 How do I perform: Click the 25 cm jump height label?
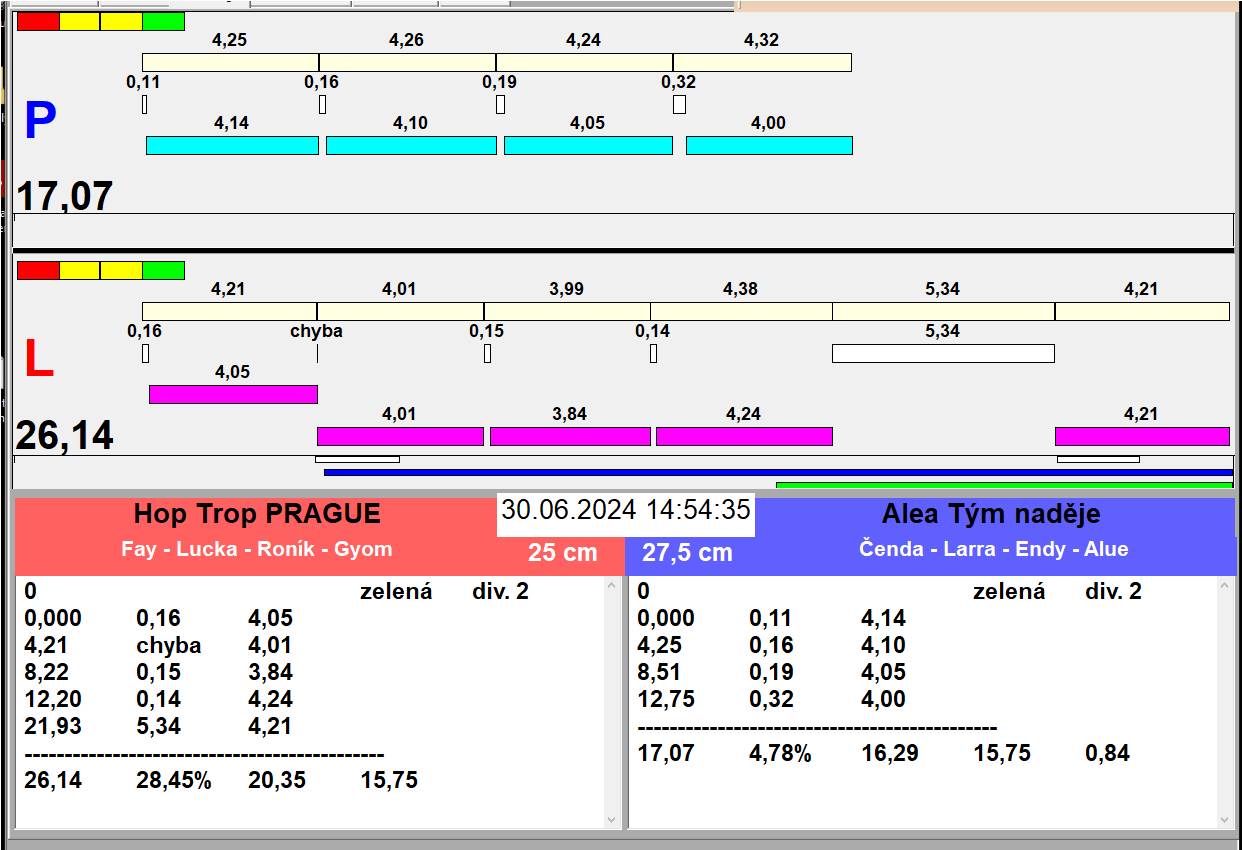(x=562, y=552)
